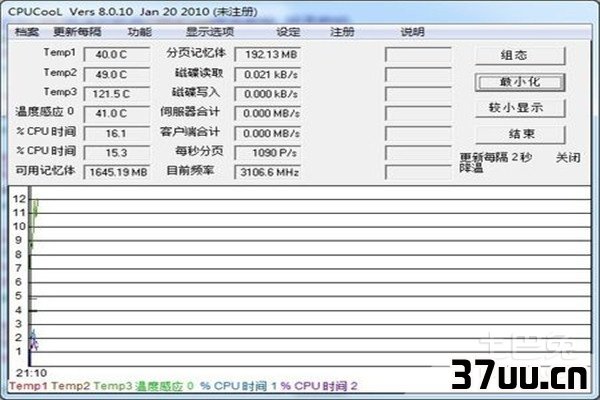Click the 磁碟写入 label

click(x=196, y=92)
